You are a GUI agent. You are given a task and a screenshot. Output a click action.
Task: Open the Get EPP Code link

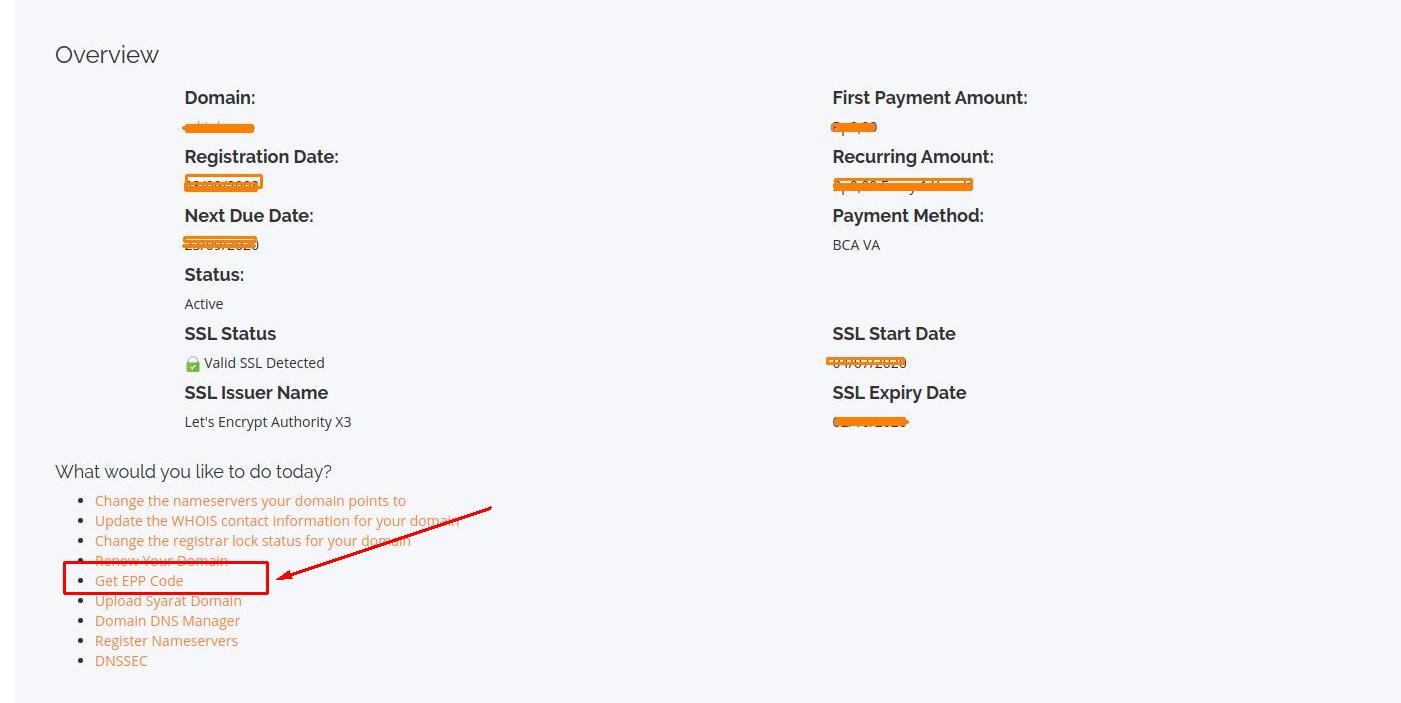pos(139,581)
